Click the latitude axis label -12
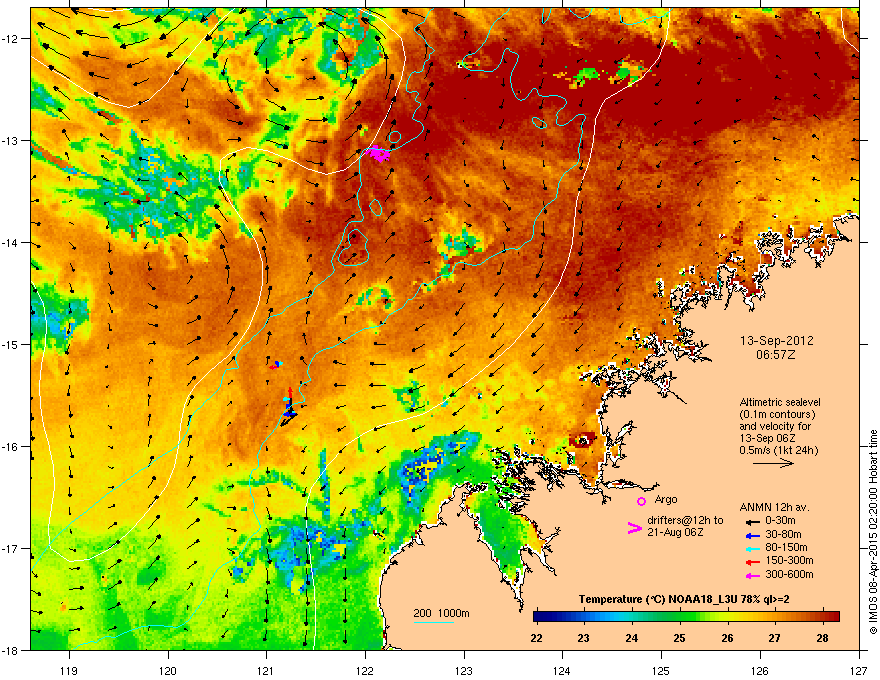The image size is (880, 680). pos(11,38)
